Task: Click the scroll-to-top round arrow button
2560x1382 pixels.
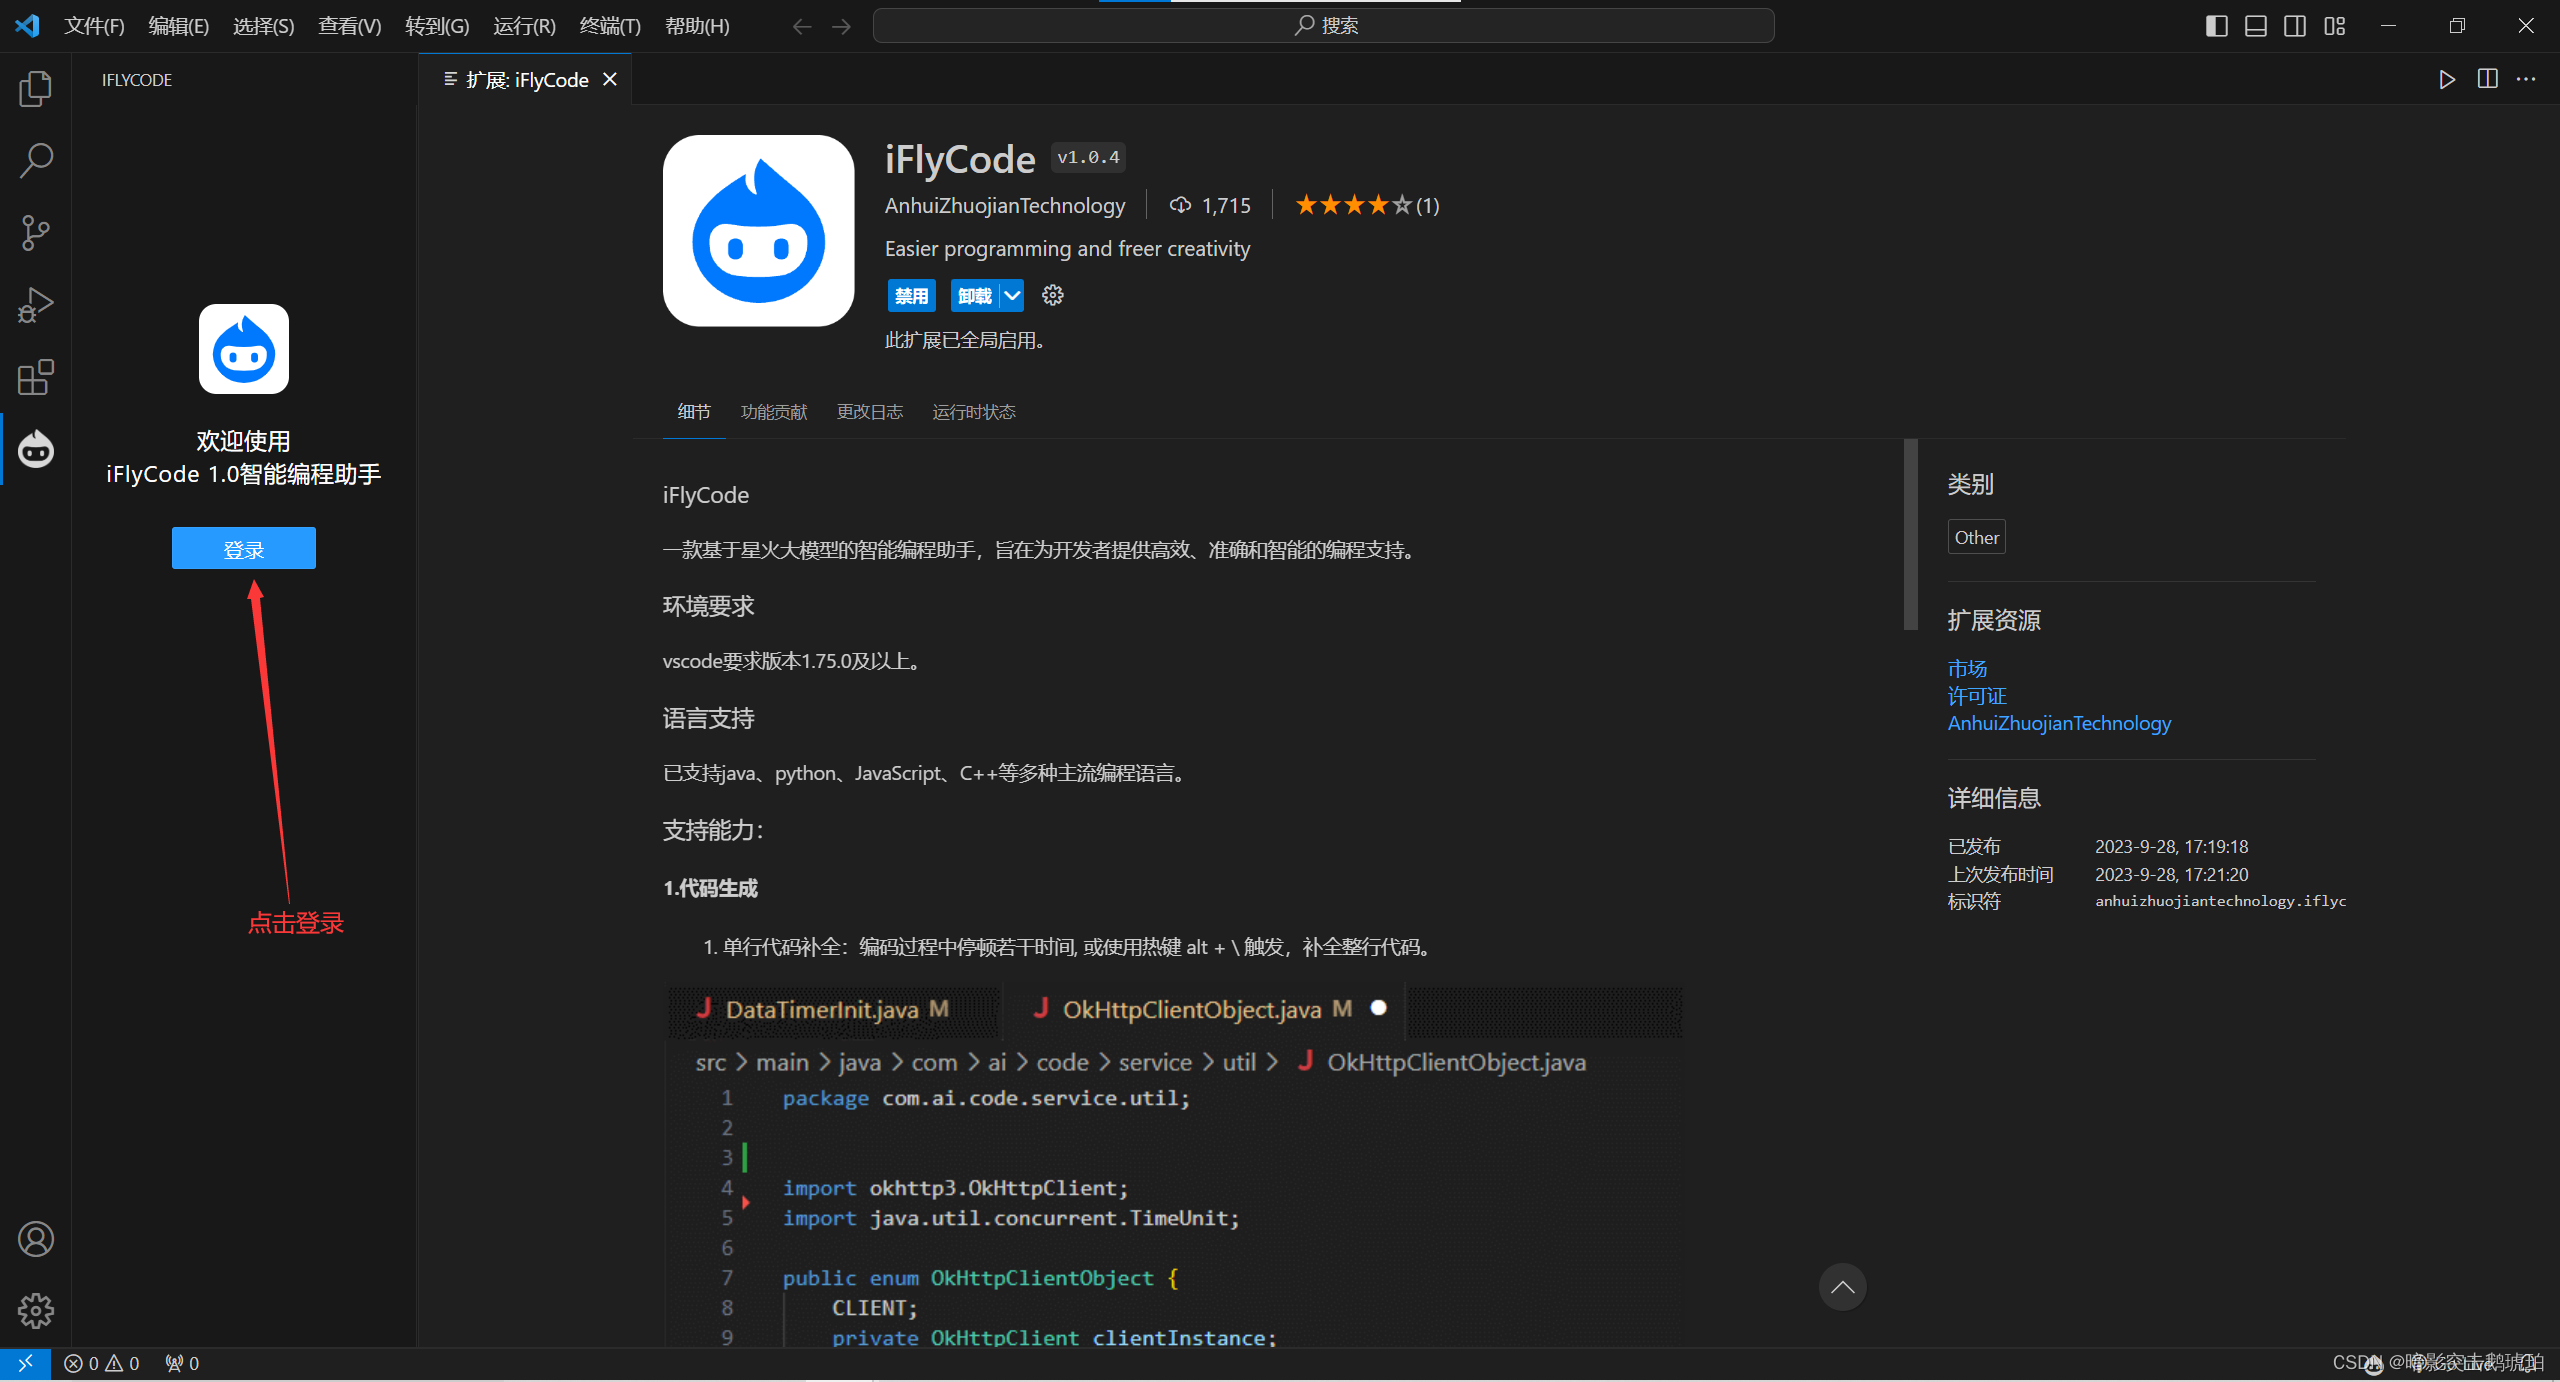Action: click(x=1842, y=1287)
